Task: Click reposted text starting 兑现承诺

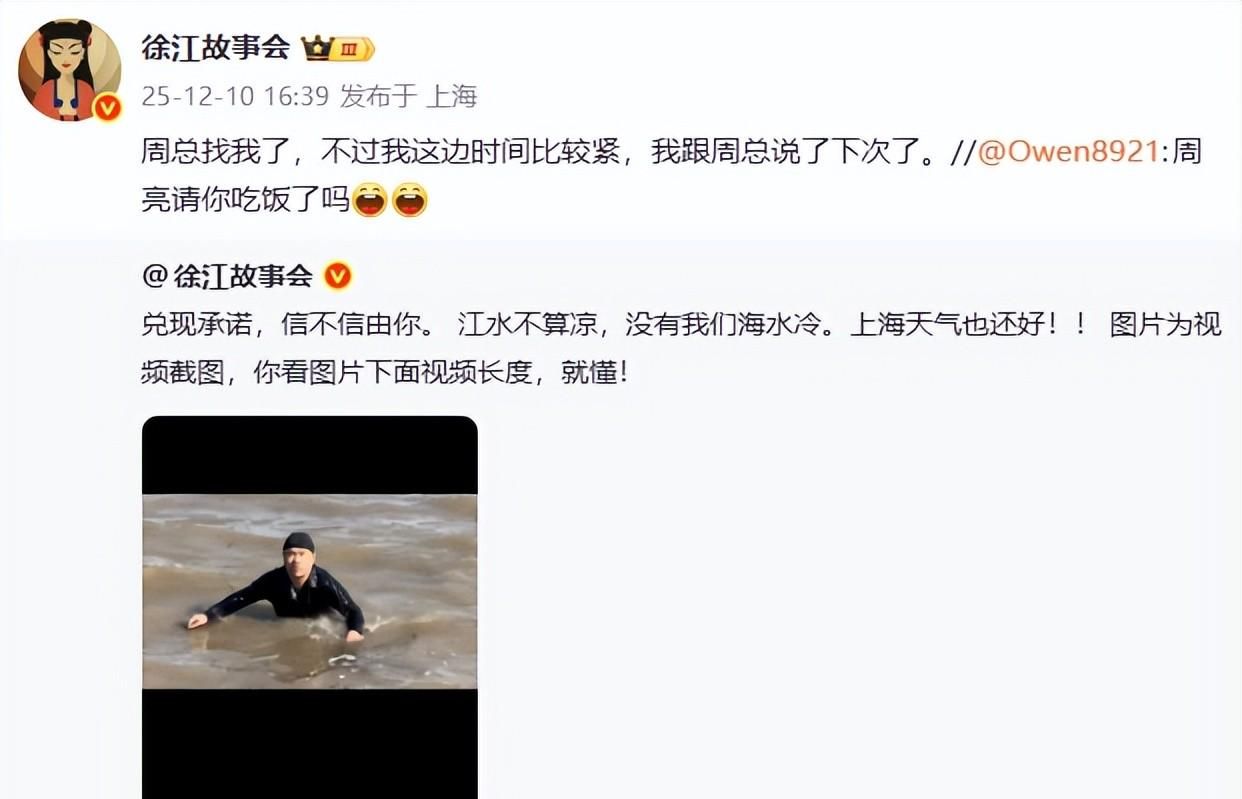Action: 682,349
